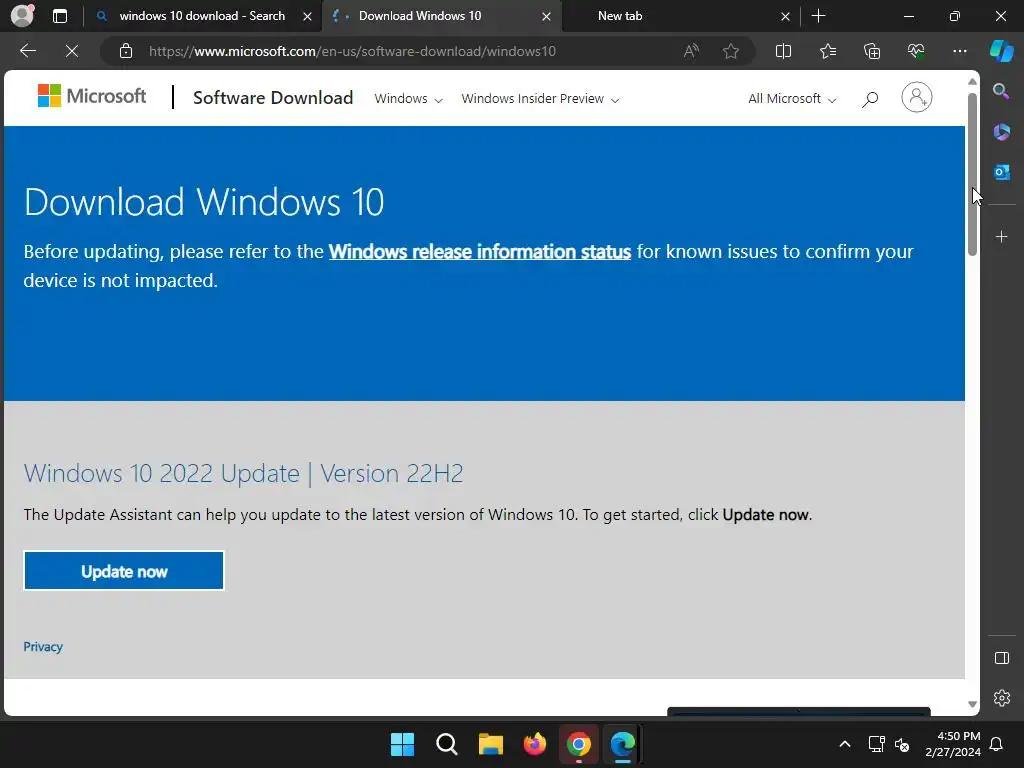Close windows 10 download Search tab
1024x768 pixels.
[x=308, y=16]
